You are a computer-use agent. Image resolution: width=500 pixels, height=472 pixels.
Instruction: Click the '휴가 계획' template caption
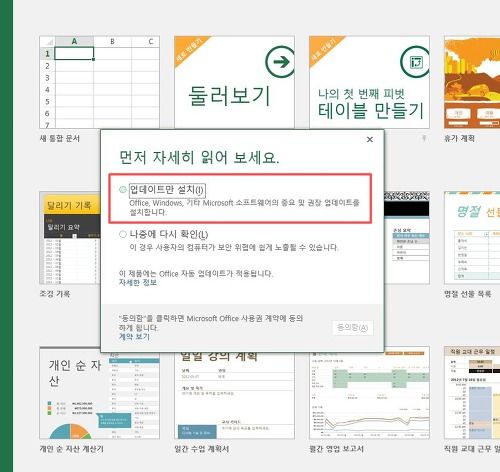[x=459, y=138]
